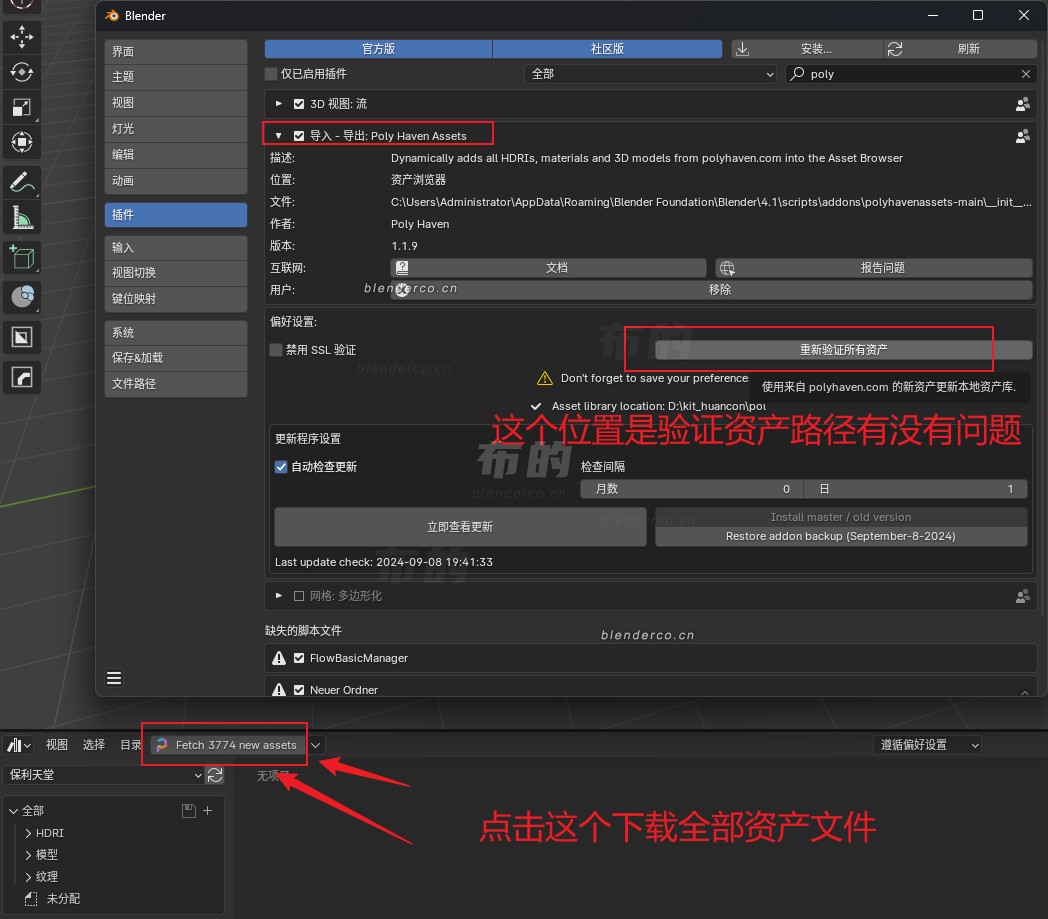Toggle the 官方版 addon filter
This screenshot has height=919, width=1048.
coord(378,49)
